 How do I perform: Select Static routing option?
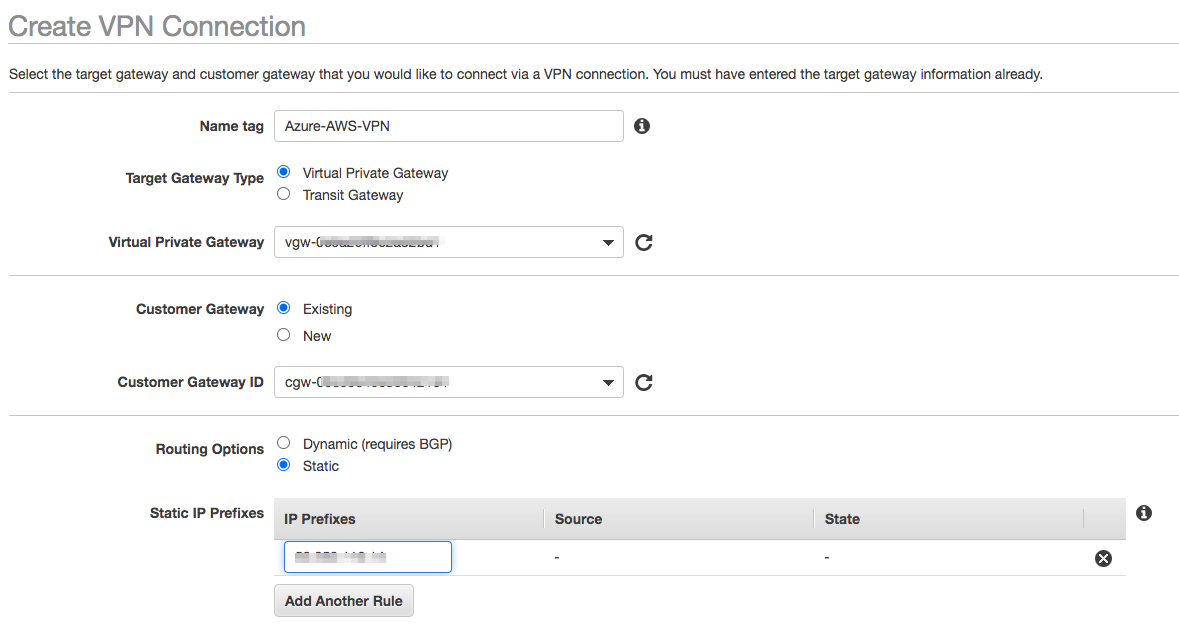[x=283, y=466]
